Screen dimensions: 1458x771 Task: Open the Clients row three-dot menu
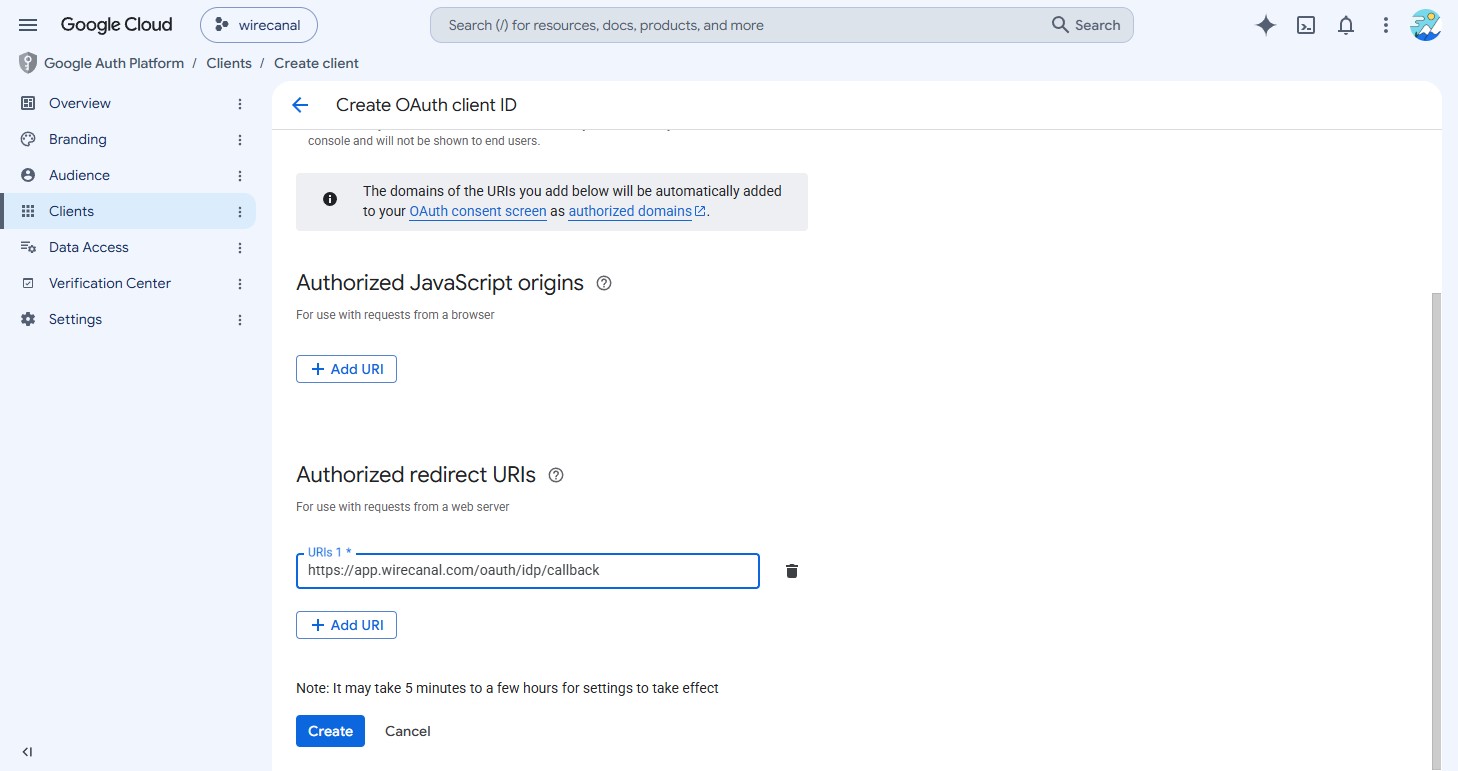(x=240, y=212)
